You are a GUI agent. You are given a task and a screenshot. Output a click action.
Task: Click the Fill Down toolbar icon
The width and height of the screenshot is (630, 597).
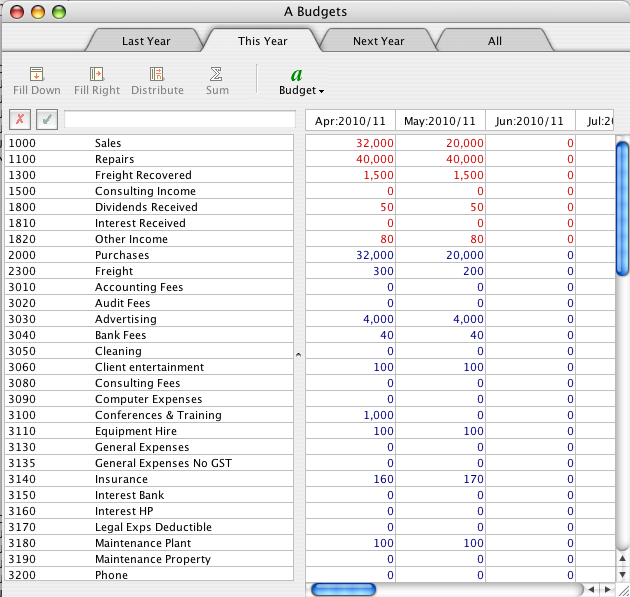pos(37,74)
